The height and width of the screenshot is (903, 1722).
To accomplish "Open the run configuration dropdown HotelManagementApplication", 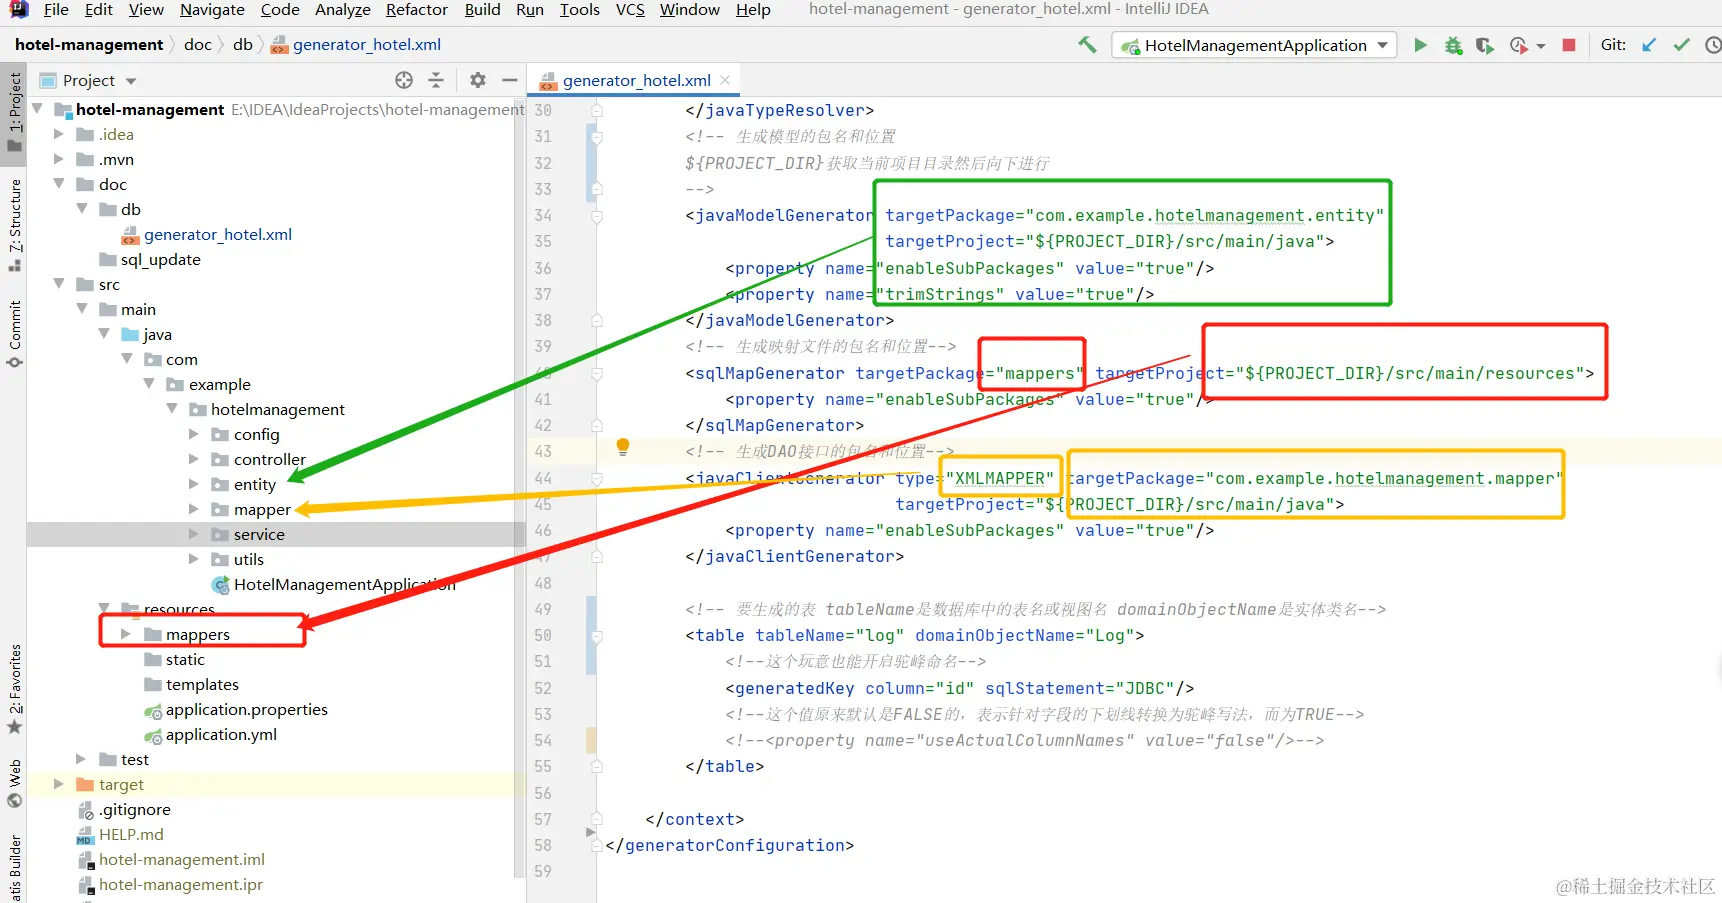I will [1255, 45].
